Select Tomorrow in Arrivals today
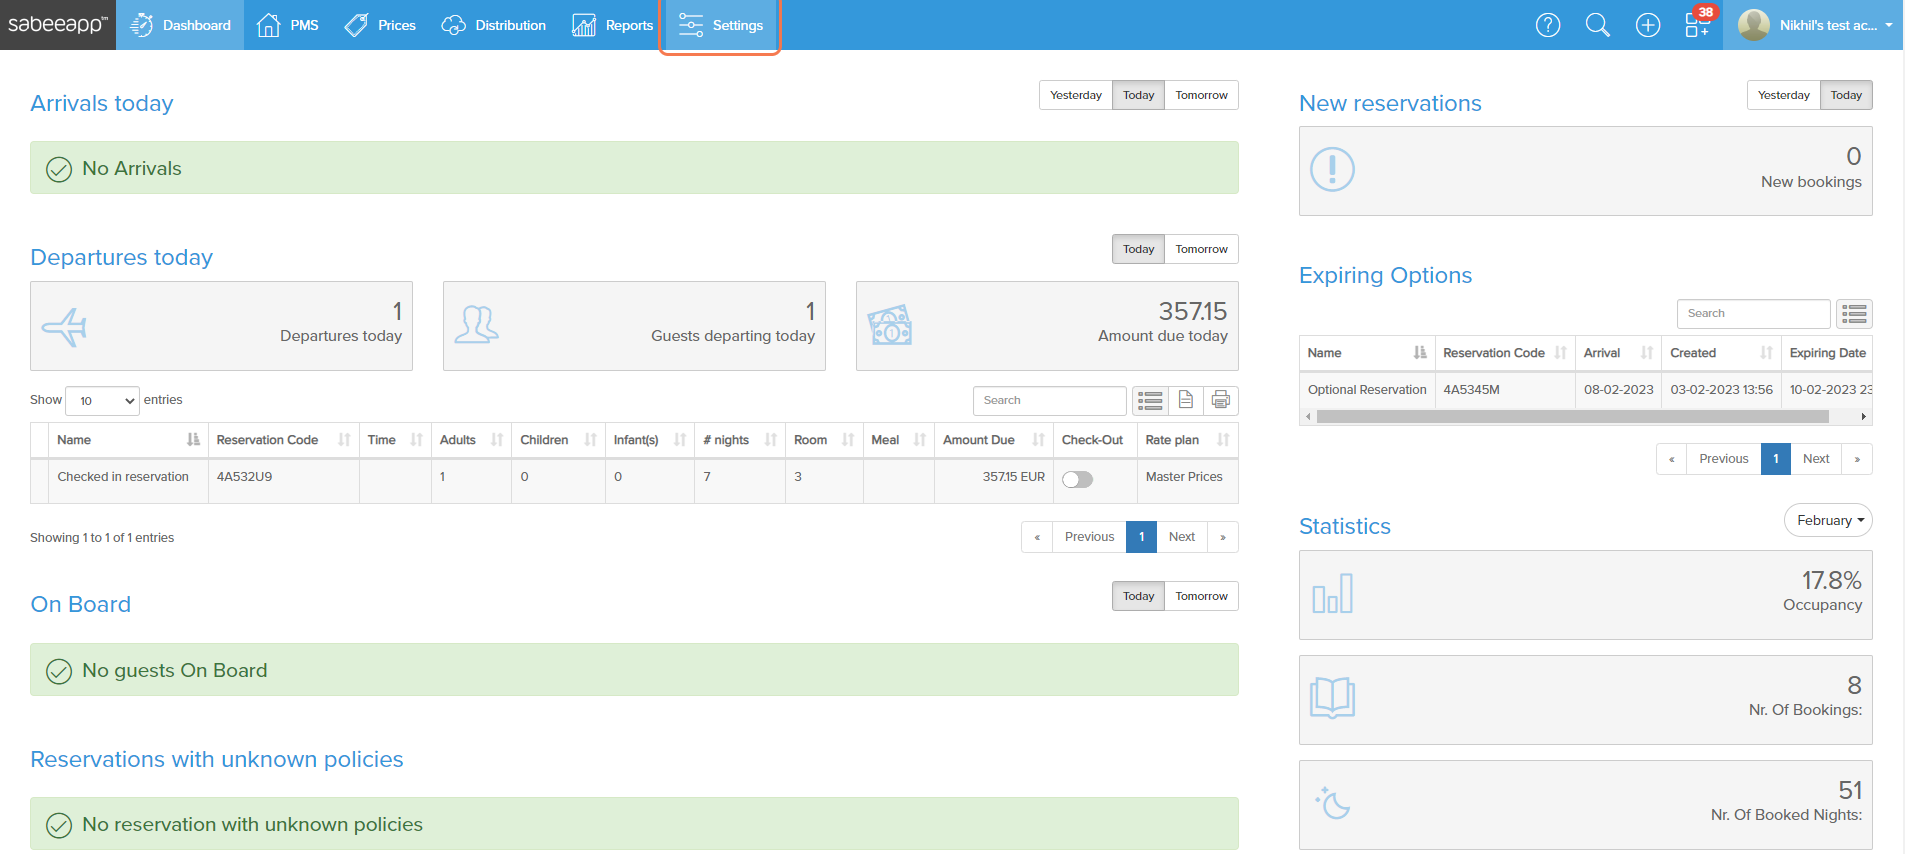1905x854 pixels. [1201, 95]
